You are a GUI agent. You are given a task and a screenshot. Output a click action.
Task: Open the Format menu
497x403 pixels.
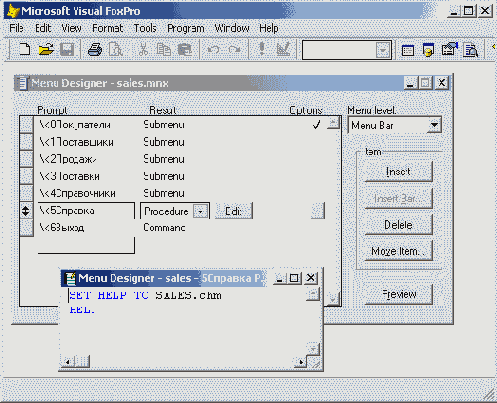(x=107, y=28)
